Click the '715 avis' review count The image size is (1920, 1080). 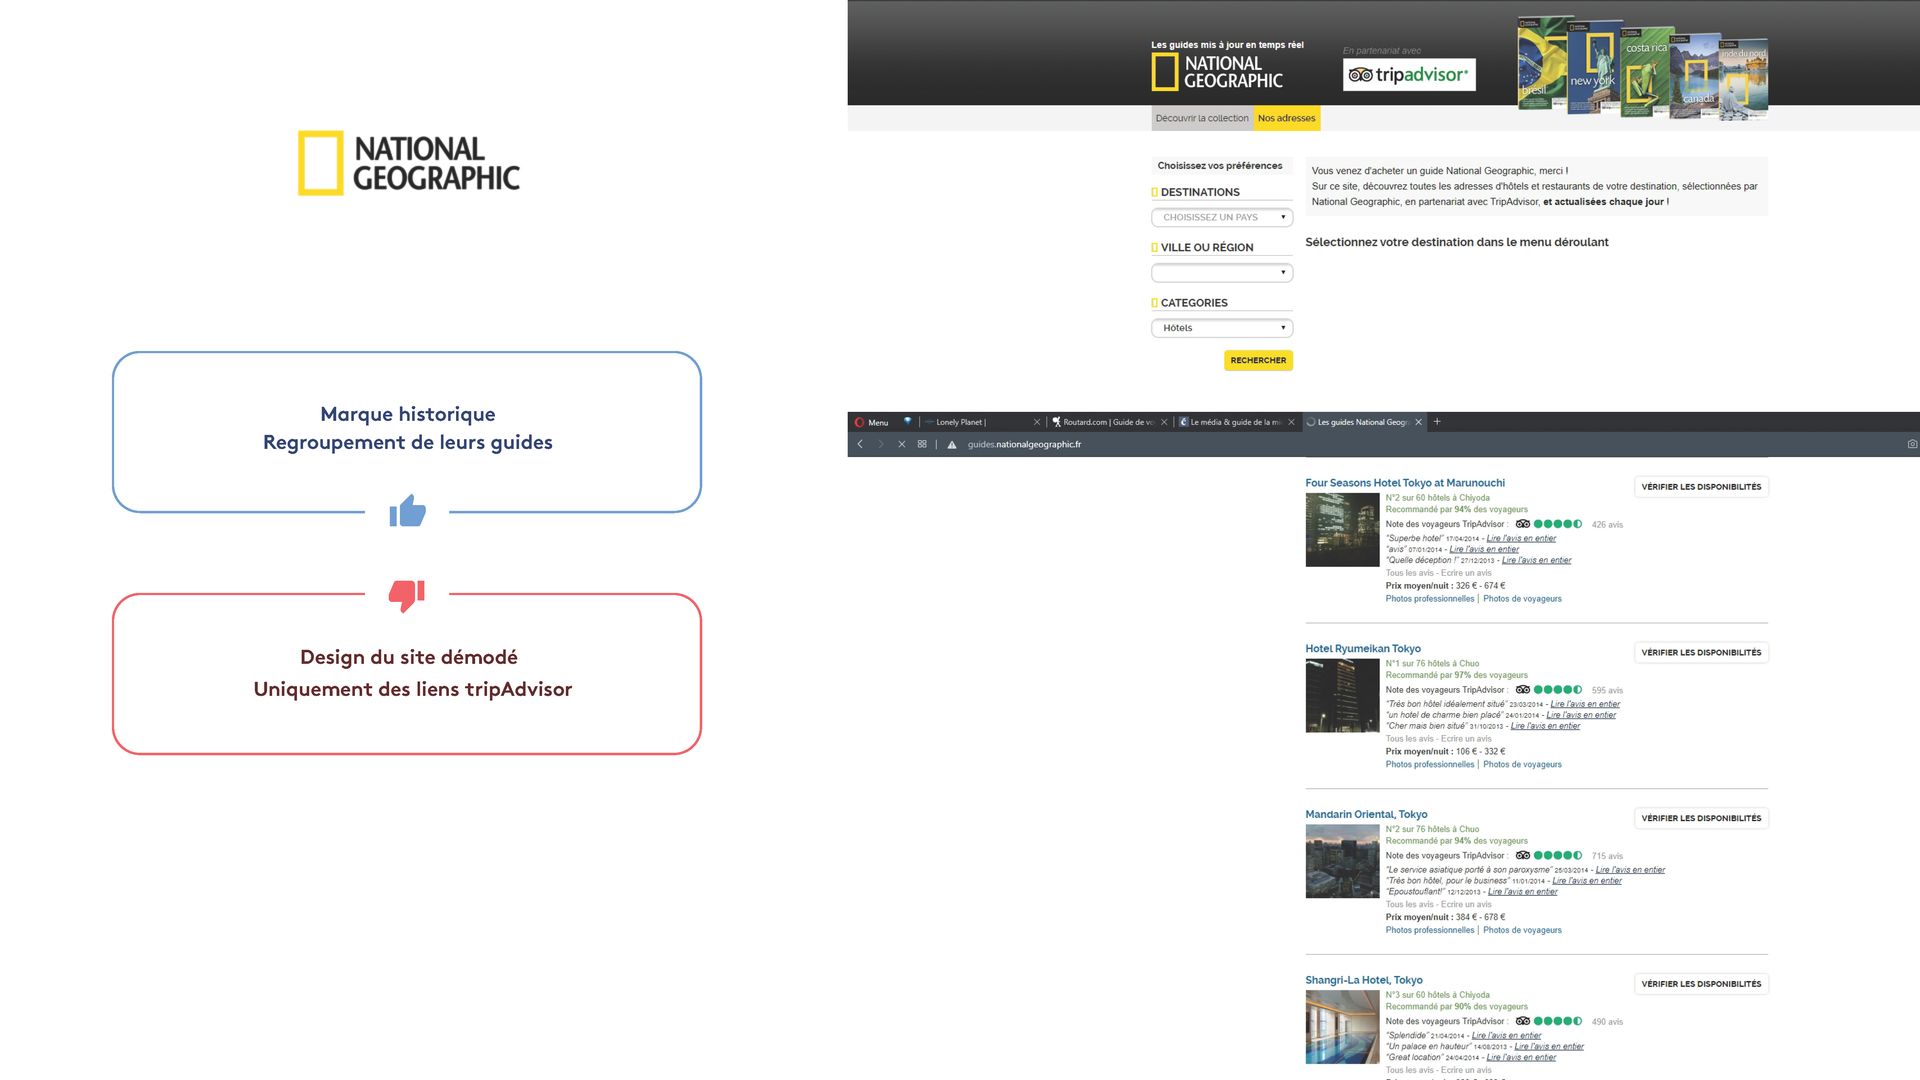[1607, 857]
